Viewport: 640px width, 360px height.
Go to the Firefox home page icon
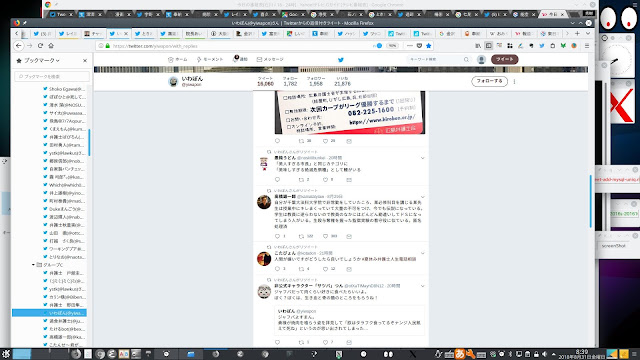tap(51, 46)
